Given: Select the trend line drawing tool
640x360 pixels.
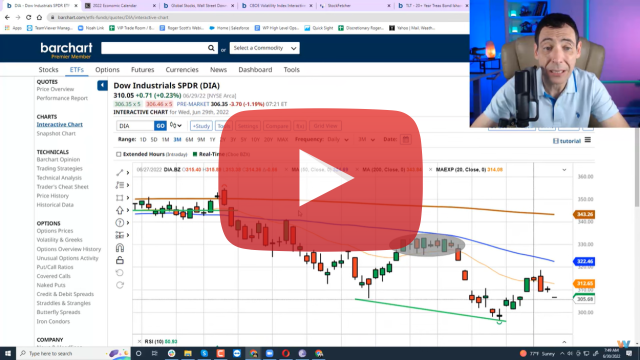Looking at the screenshot, I should pyautogui.click(x=120, y=173).
